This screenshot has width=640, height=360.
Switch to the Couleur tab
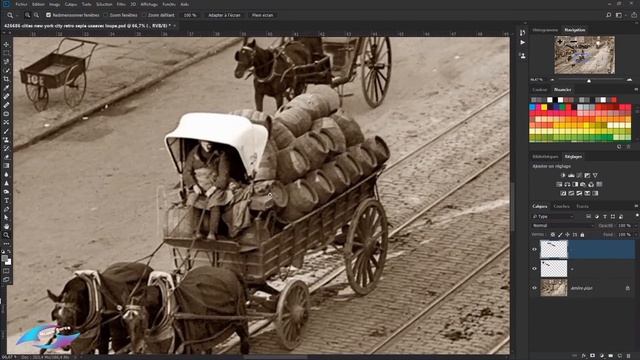click(x=540, y=90)
